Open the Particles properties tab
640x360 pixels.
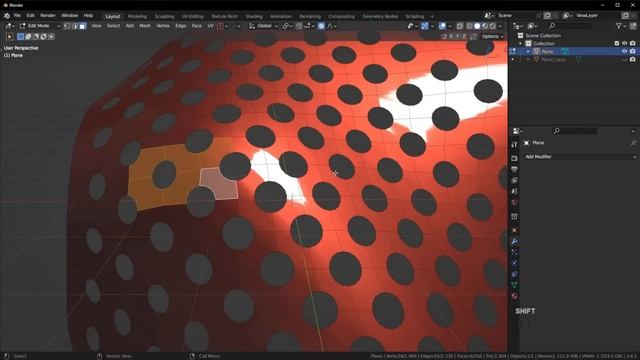point(514,252)
